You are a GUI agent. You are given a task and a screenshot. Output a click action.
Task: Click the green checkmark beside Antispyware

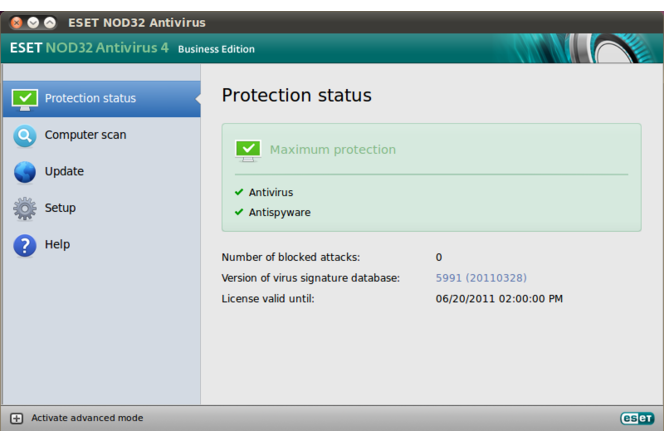coord(239,212)
